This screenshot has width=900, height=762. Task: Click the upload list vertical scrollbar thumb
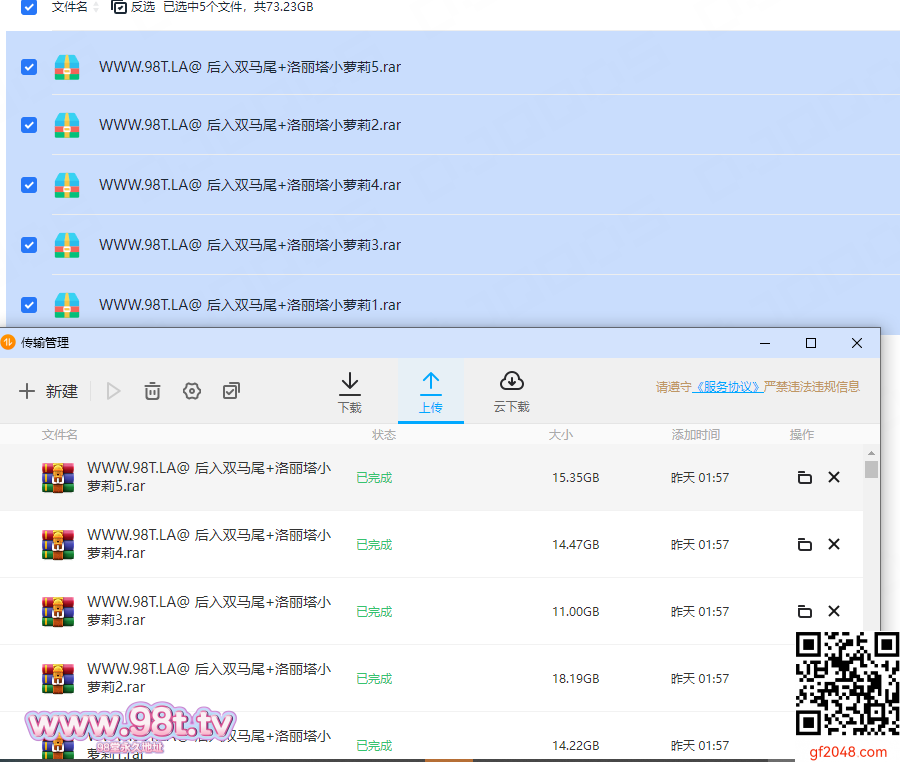[871, 469]
